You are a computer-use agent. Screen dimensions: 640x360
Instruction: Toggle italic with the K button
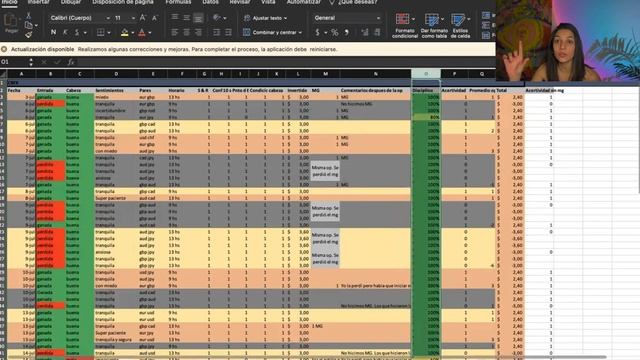click(x=65, y=32)
